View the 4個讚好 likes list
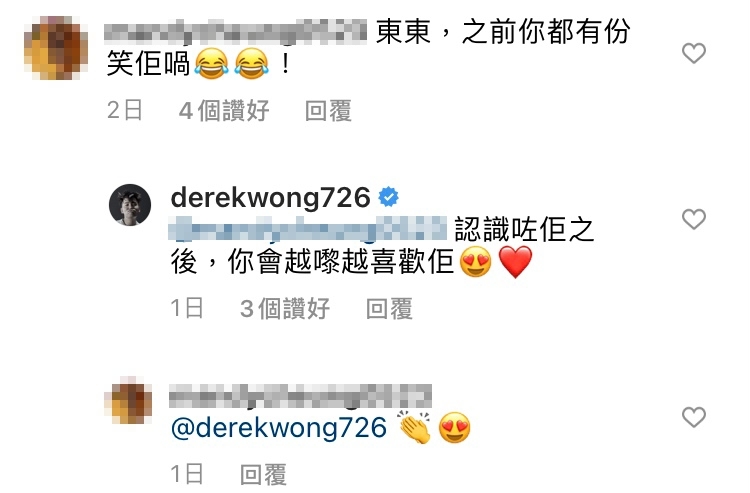Viewport: 750px width, 493px height. pos(224,111)
